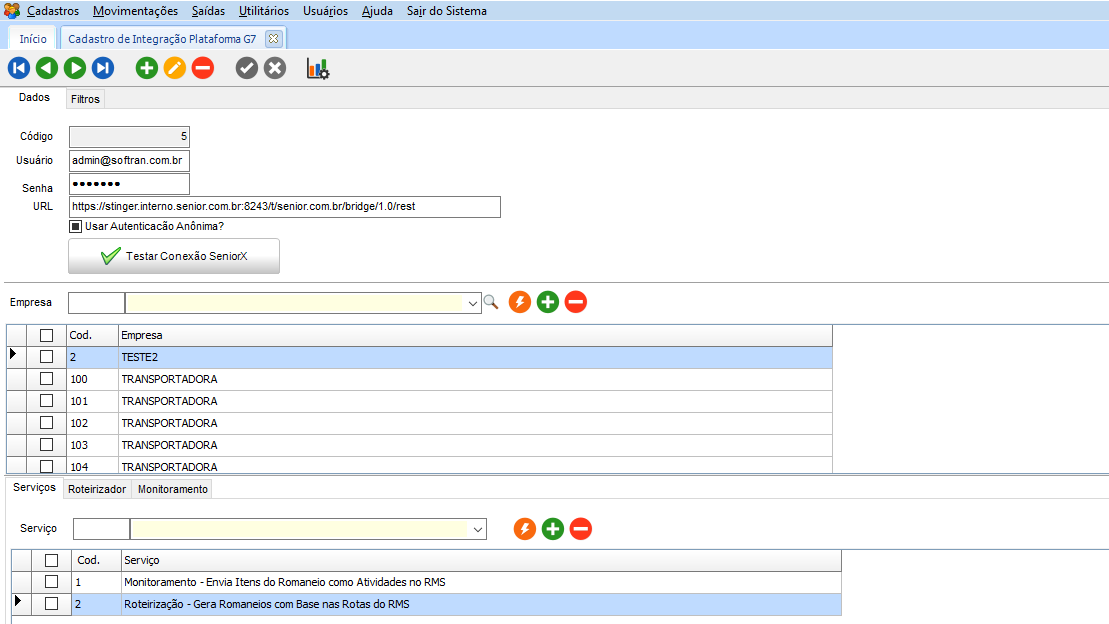Open the Usuários menu

325,11
